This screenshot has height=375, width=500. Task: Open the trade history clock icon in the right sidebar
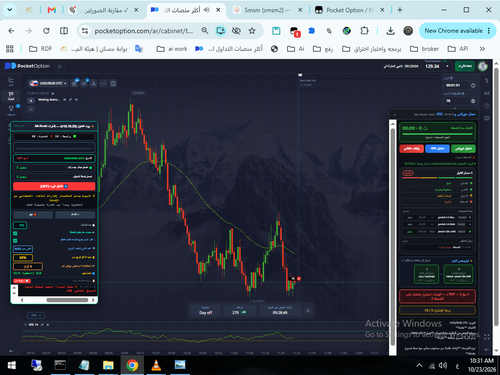[487, 106]
